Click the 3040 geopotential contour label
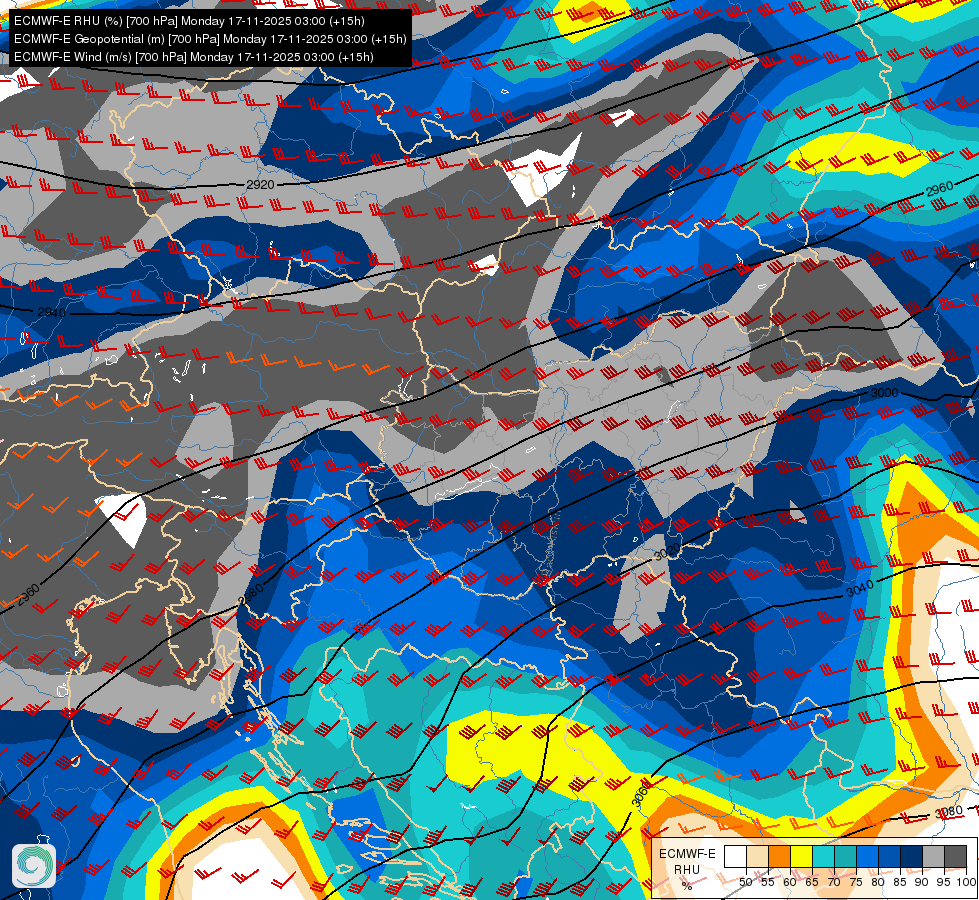 coord(860,588)
